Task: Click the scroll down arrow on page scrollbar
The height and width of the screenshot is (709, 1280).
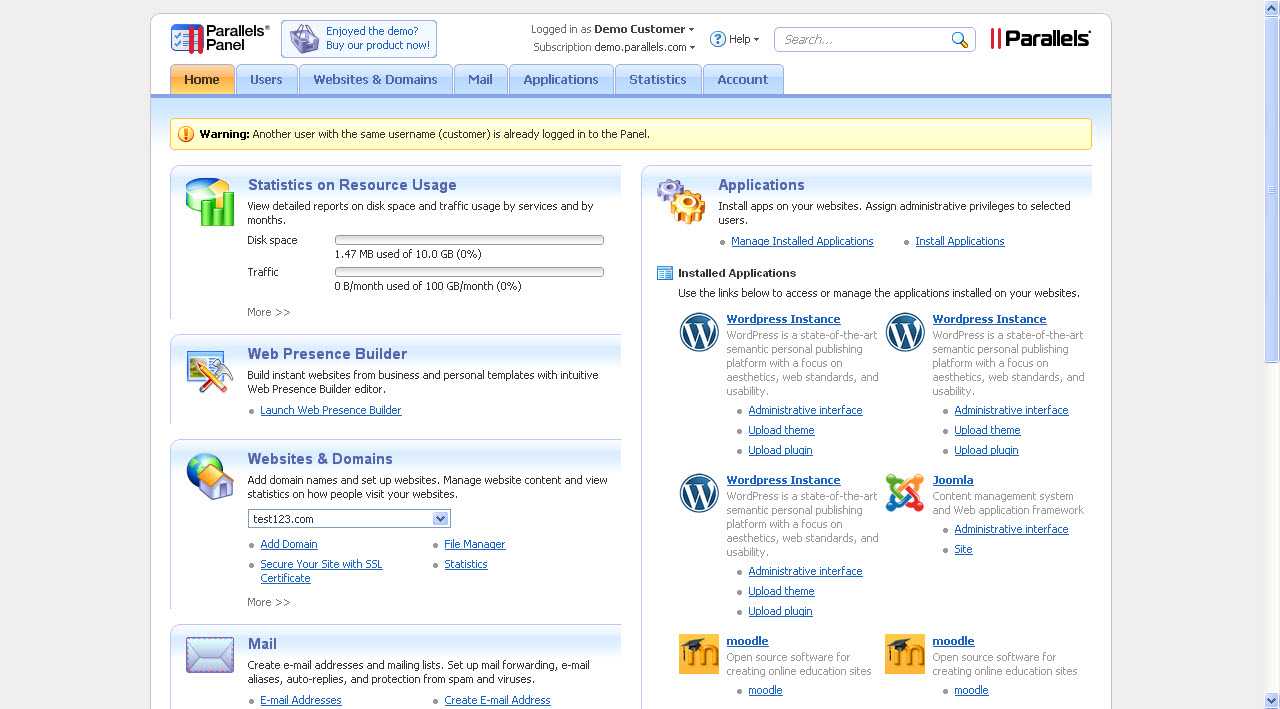Action: 1272,700
